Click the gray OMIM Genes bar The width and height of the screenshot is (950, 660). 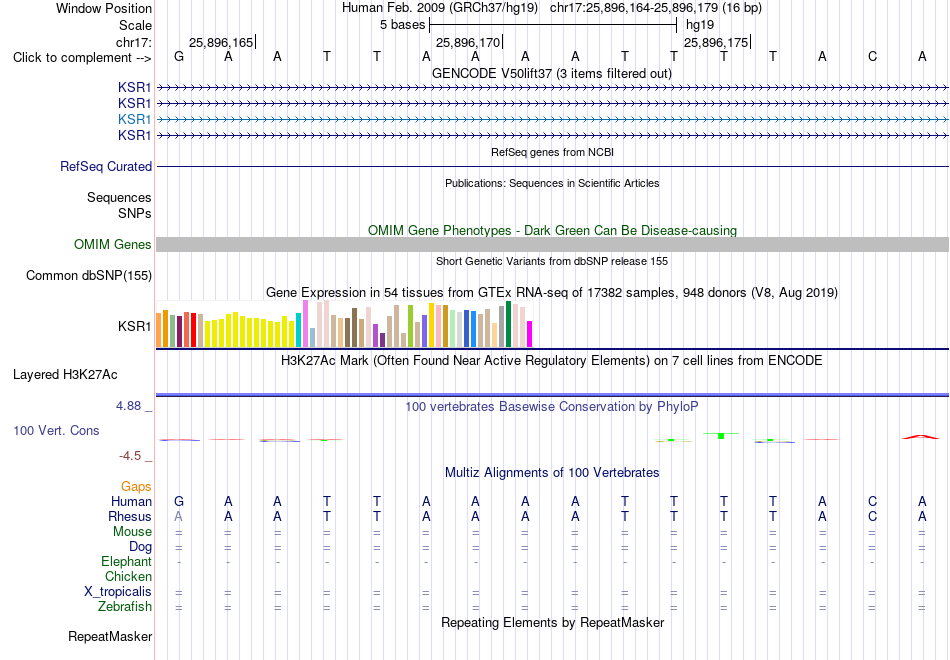click(552, 244)
